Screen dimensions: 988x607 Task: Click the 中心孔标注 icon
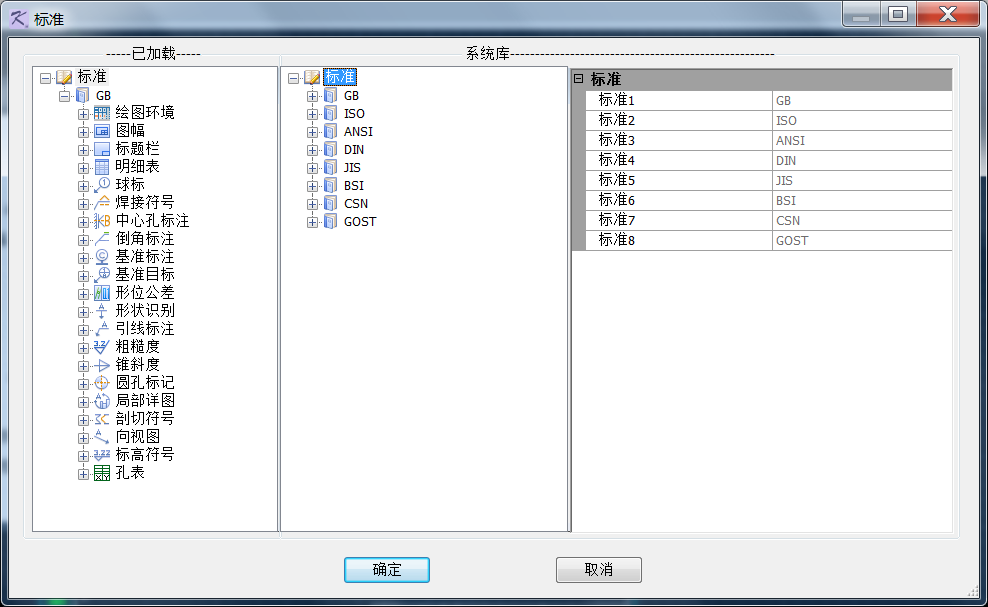click(101, 221)
